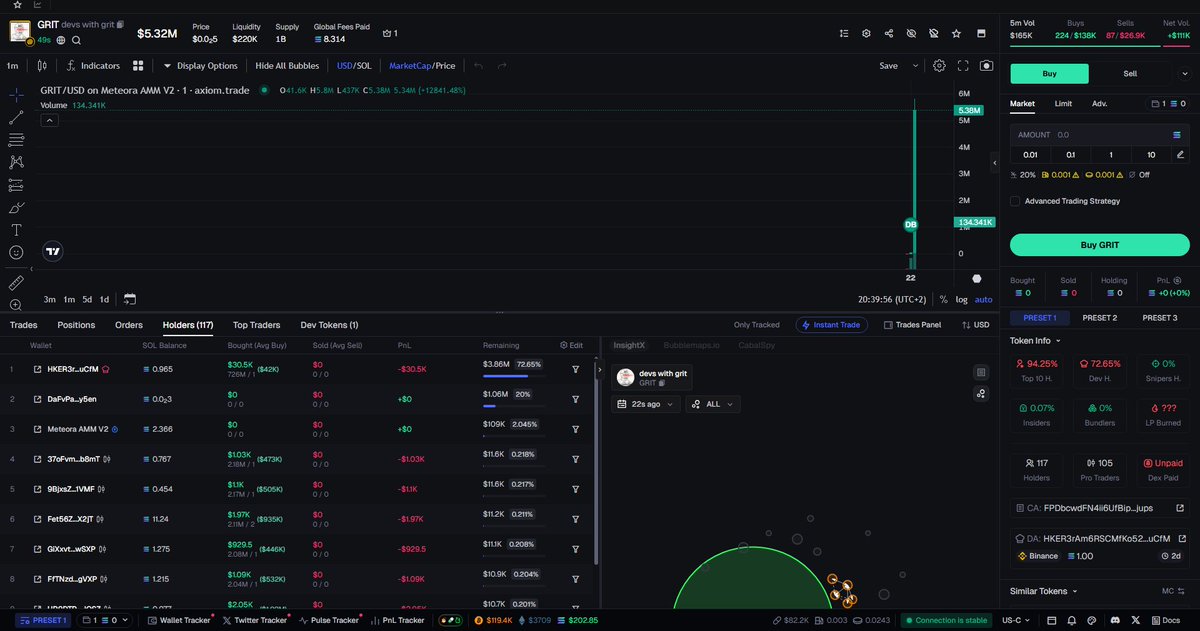The image size is (1200, 631).
Task: Toggle Only Tracked filter
Action: pos(756,325)
